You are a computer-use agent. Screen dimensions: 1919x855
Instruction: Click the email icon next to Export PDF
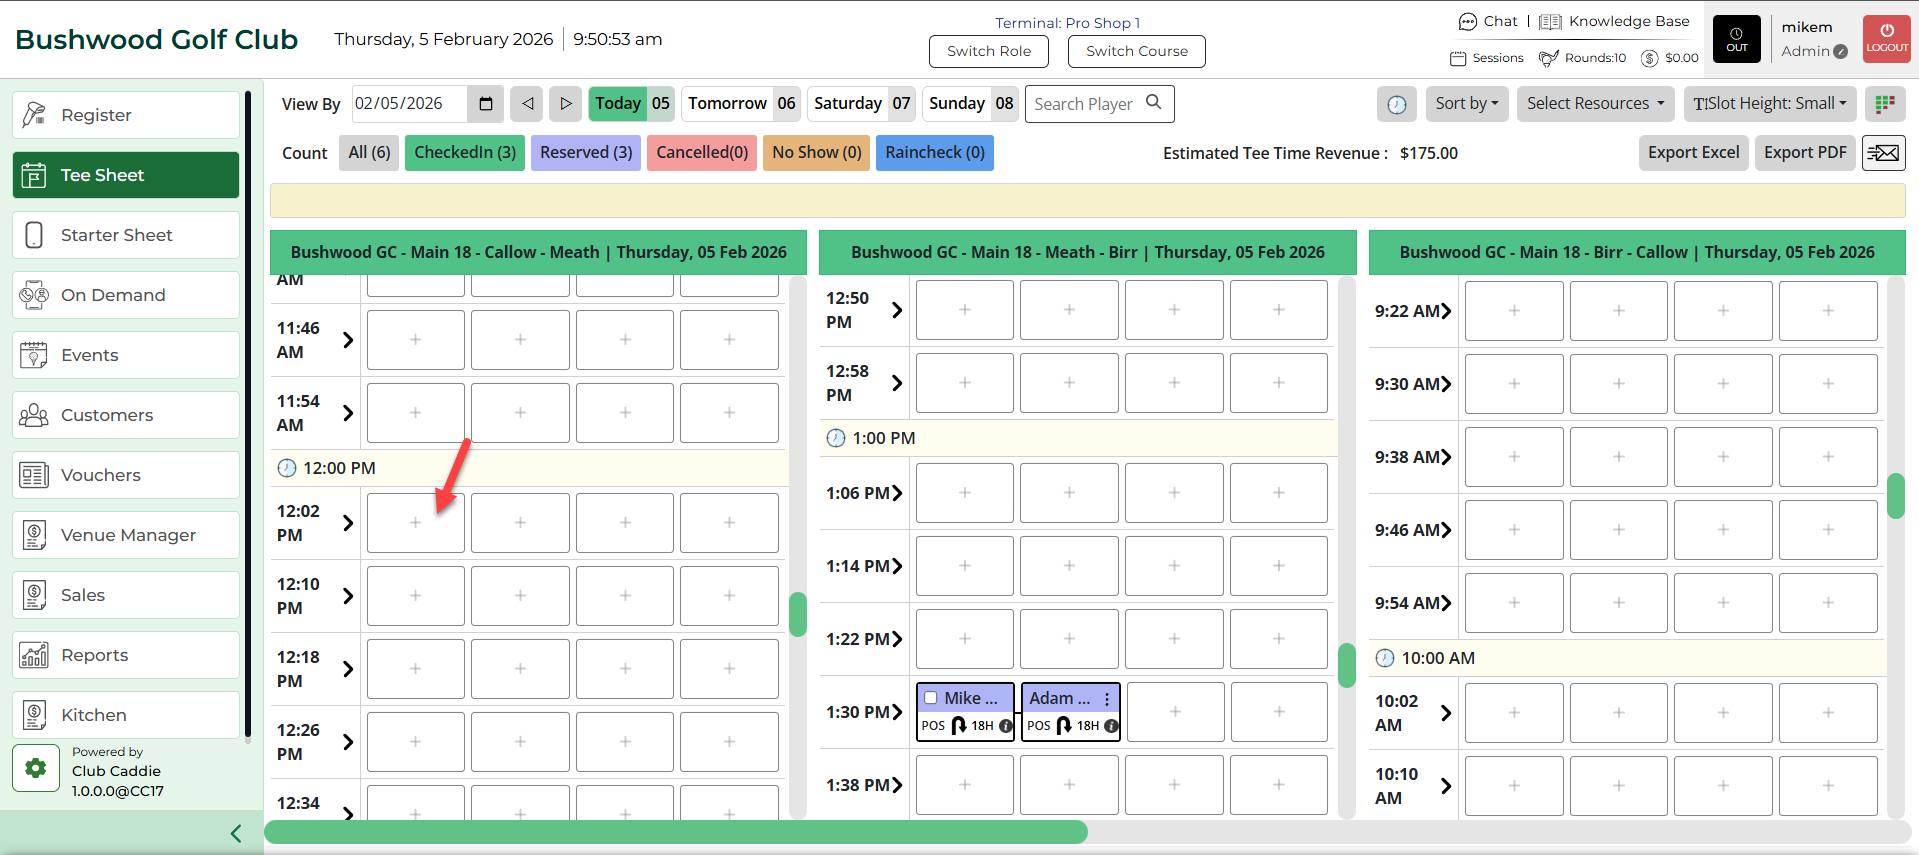point(1883,153)
